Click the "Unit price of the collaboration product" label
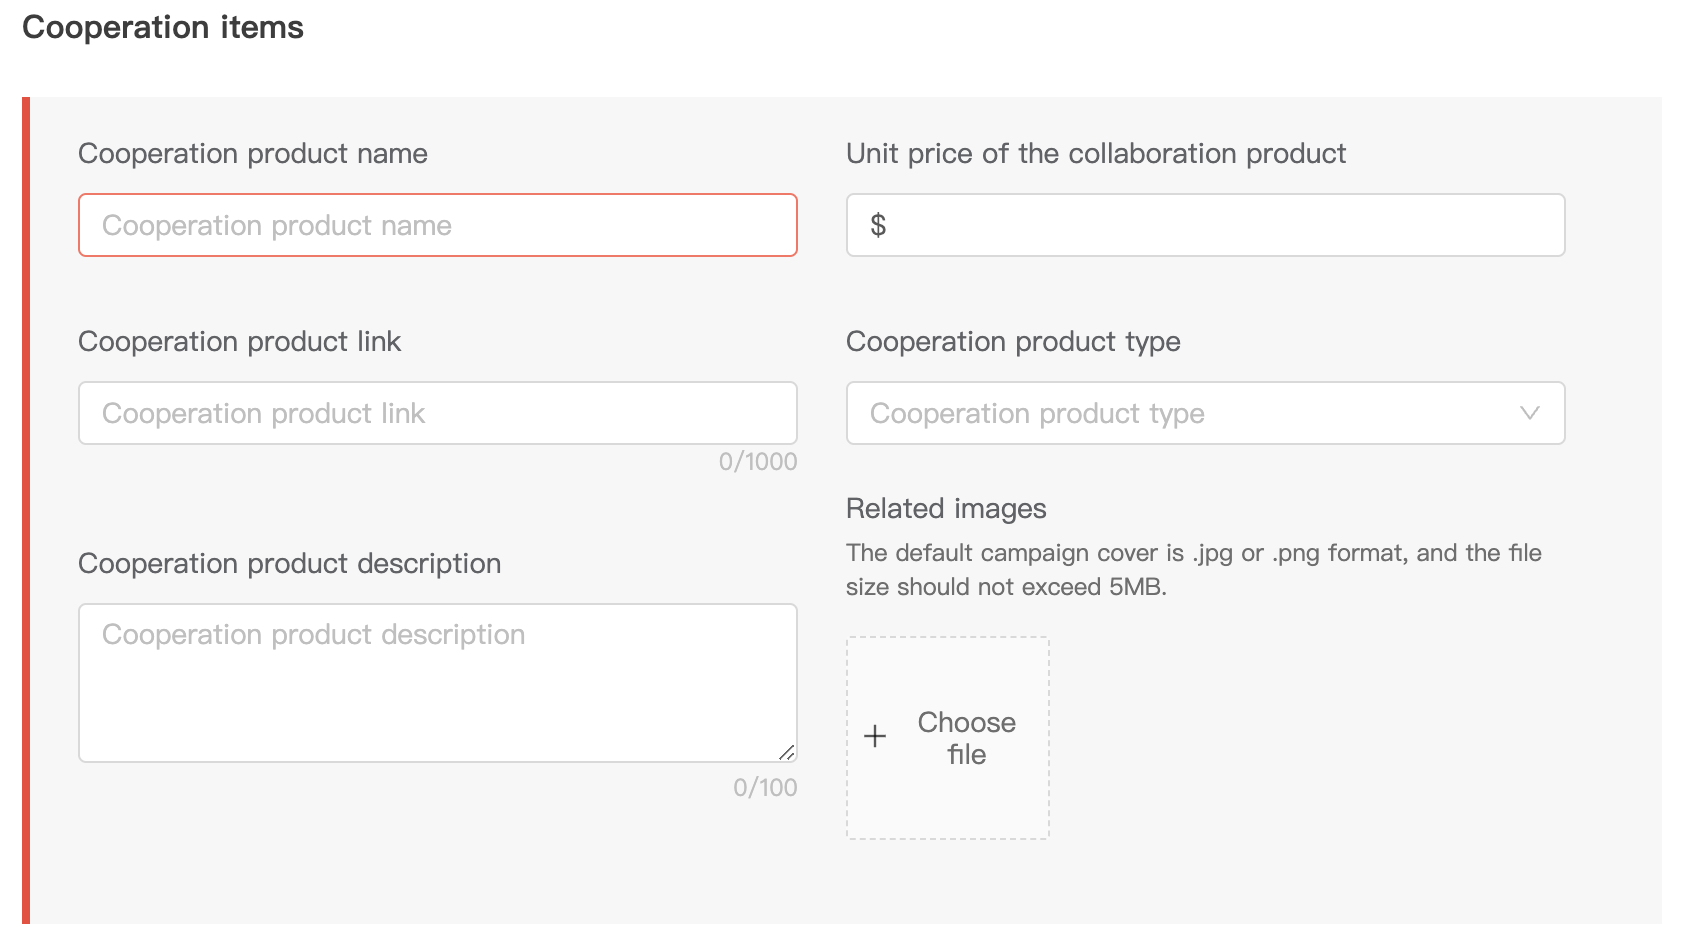The image size is (1686, 952). (1095, 153)
